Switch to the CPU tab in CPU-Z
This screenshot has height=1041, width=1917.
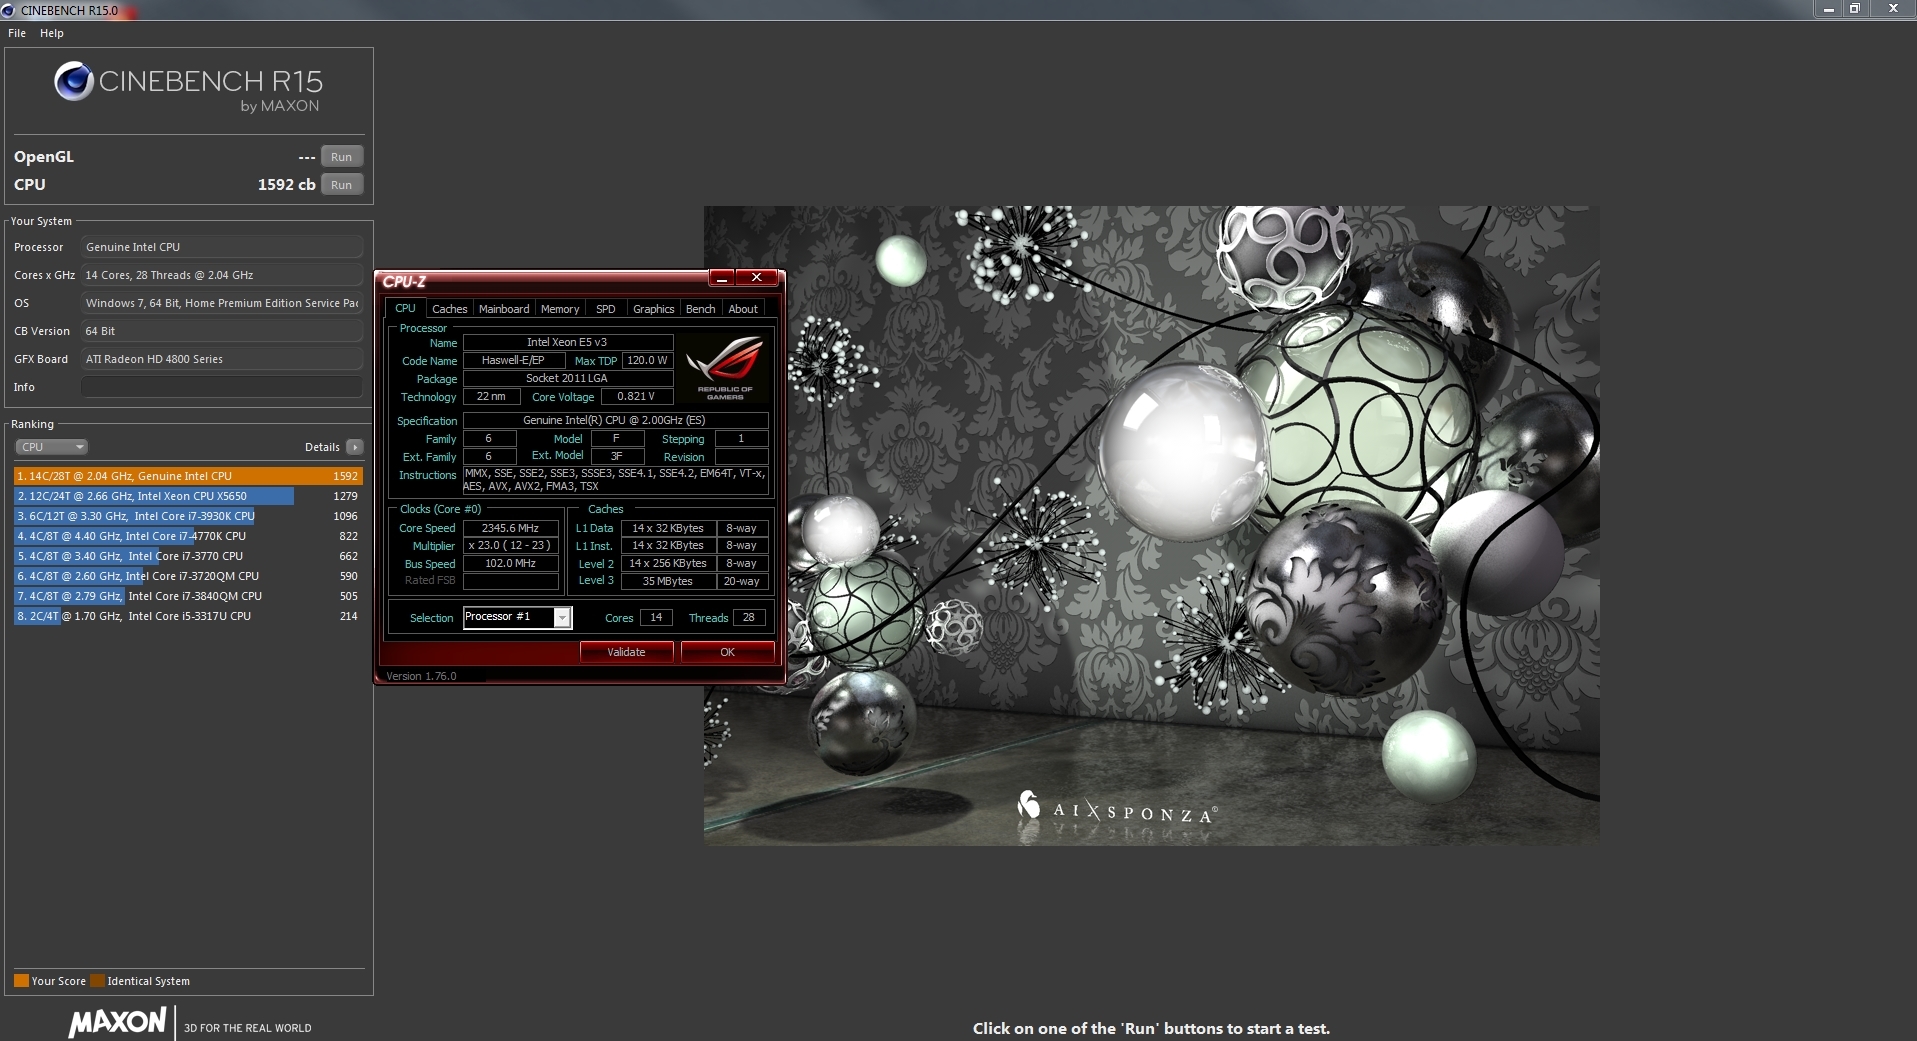point(405,309)
